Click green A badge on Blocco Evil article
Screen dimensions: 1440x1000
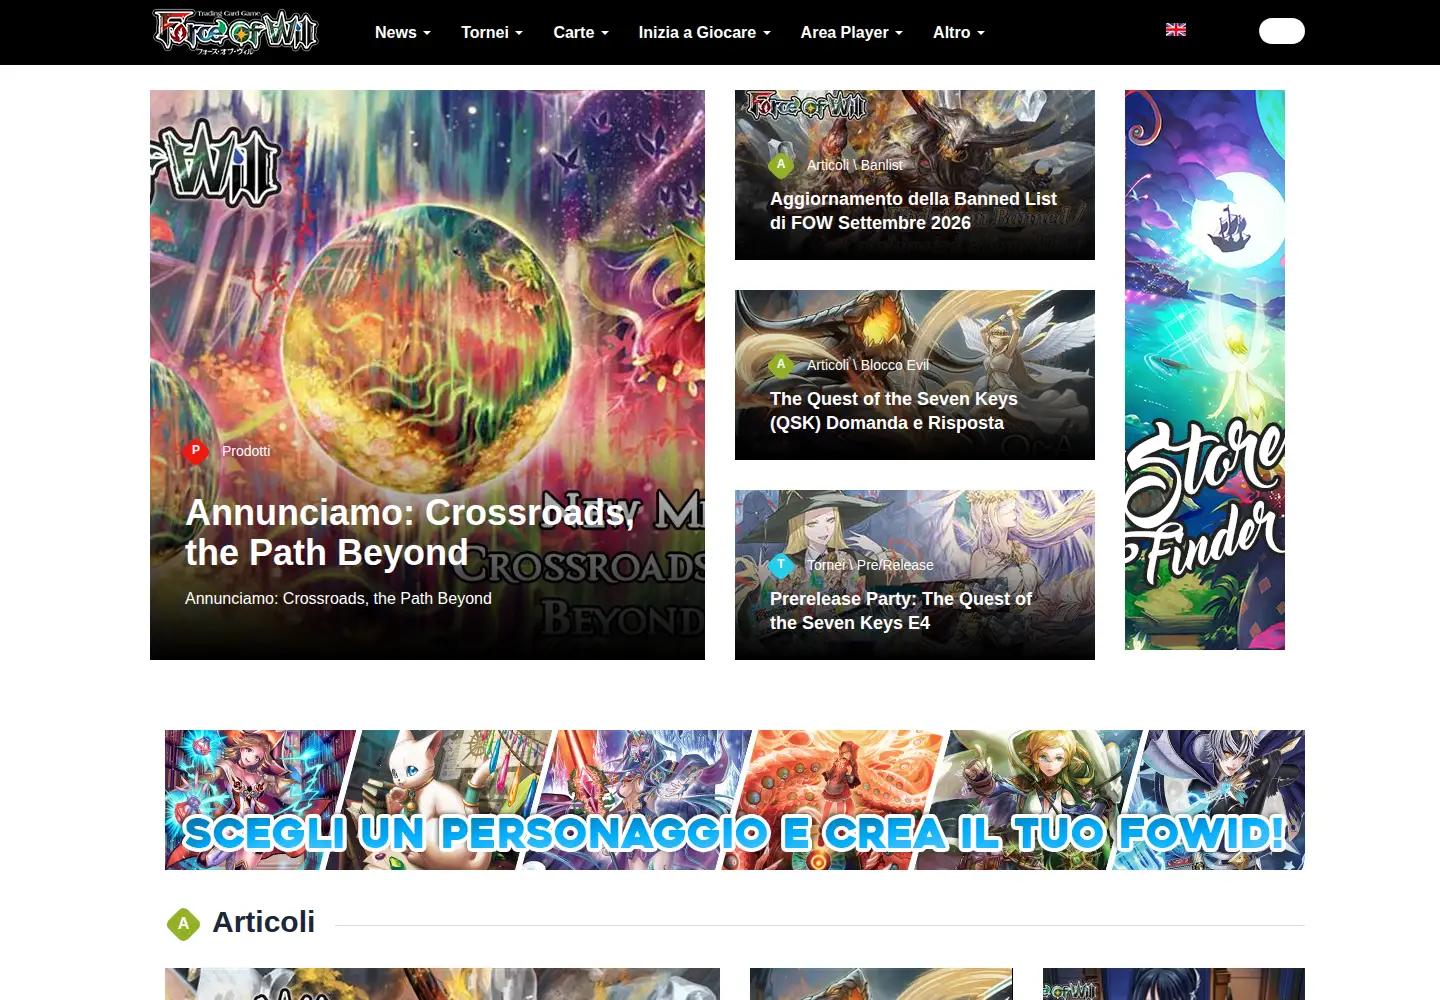pos(781,365)
